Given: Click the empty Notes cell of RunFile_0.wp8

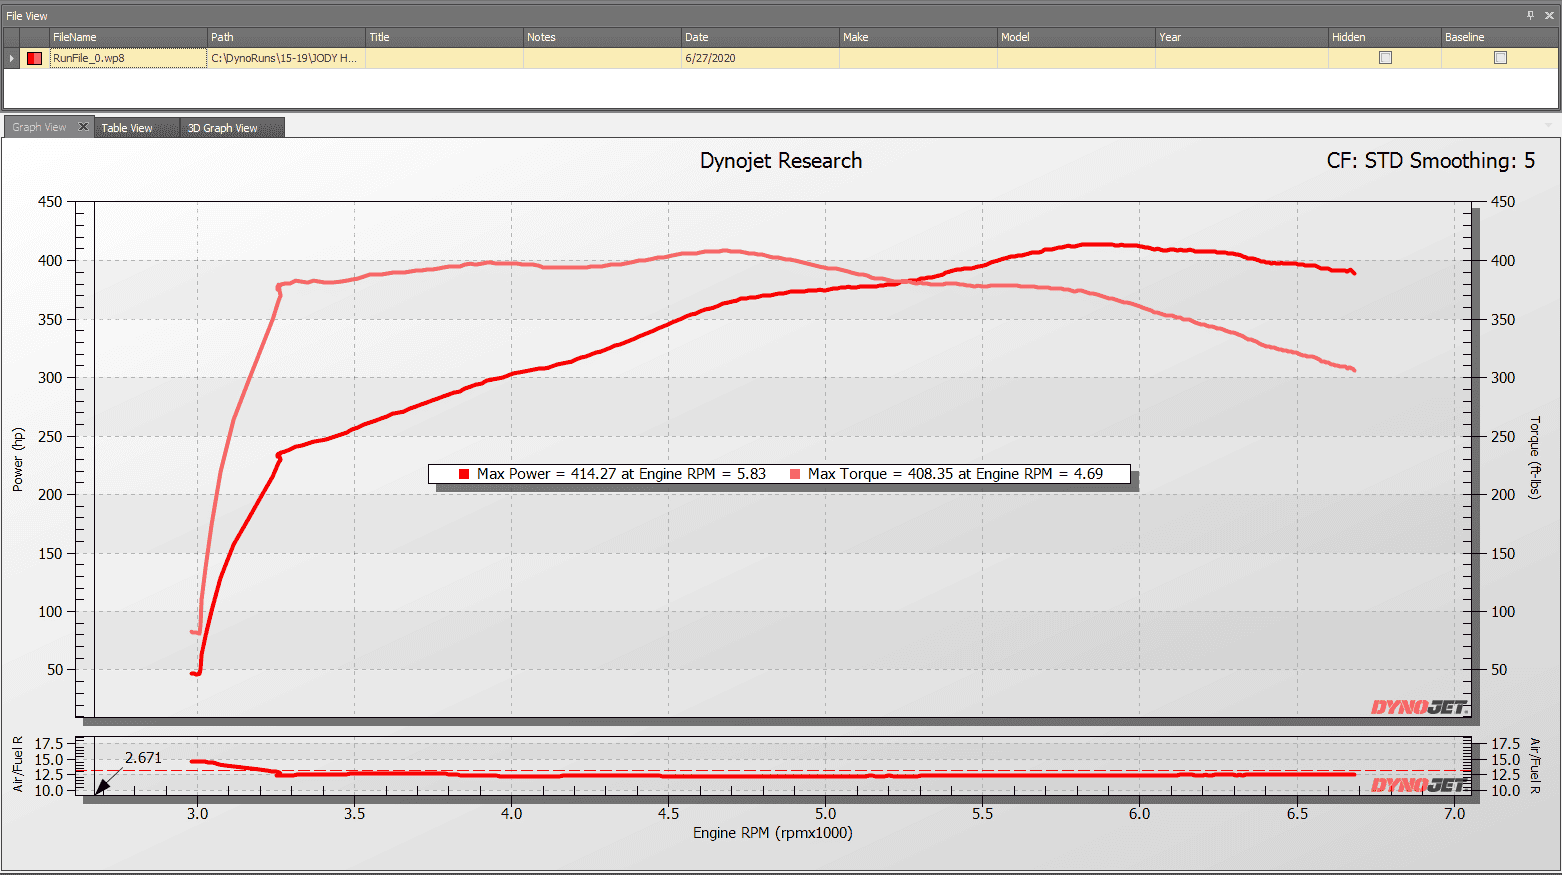Looking at the screenshot, I should click(602, 58).
